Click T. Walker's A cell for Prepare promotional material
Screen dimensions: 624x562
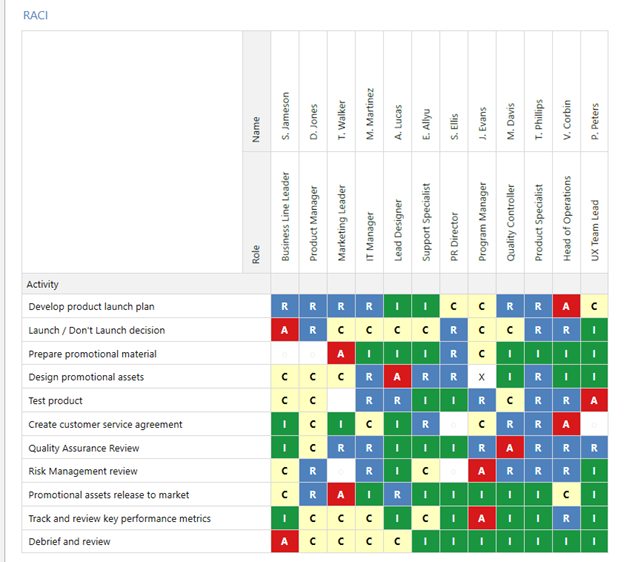pos(341,354)
